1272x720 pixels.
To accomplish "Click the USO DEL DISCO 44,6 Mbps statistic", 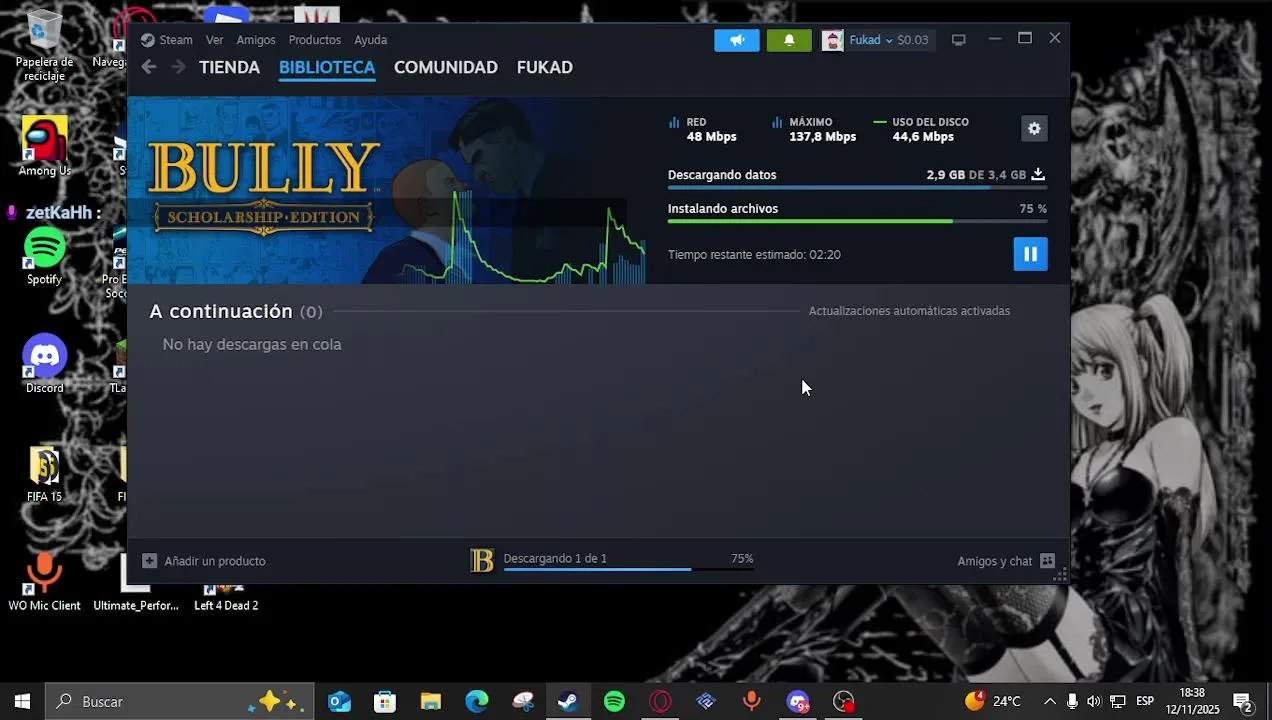I will 921,129.
